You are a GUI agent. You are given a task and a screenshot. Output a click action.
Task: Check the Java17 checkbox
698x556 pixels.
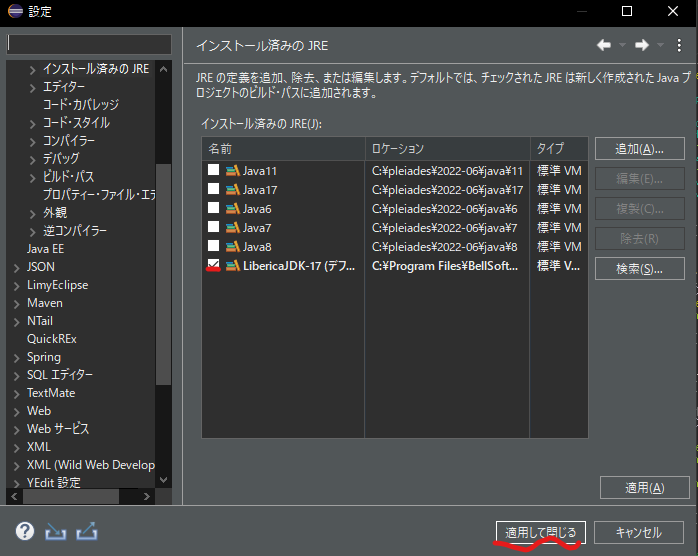(x=214, y=189)
